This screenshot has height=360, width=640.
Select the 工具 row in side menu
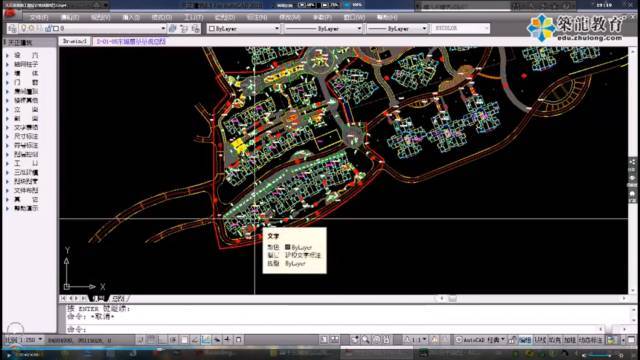26,163
